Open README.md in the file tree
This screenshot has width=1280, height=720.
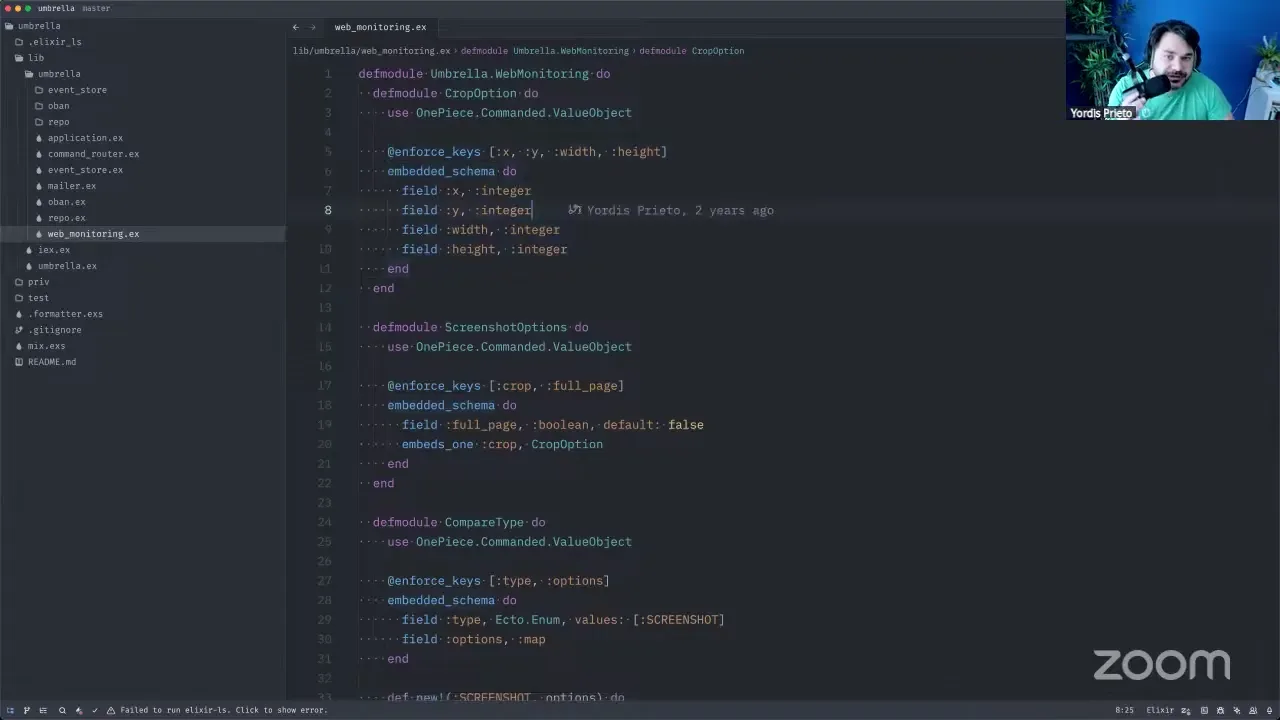pos(52,362)
